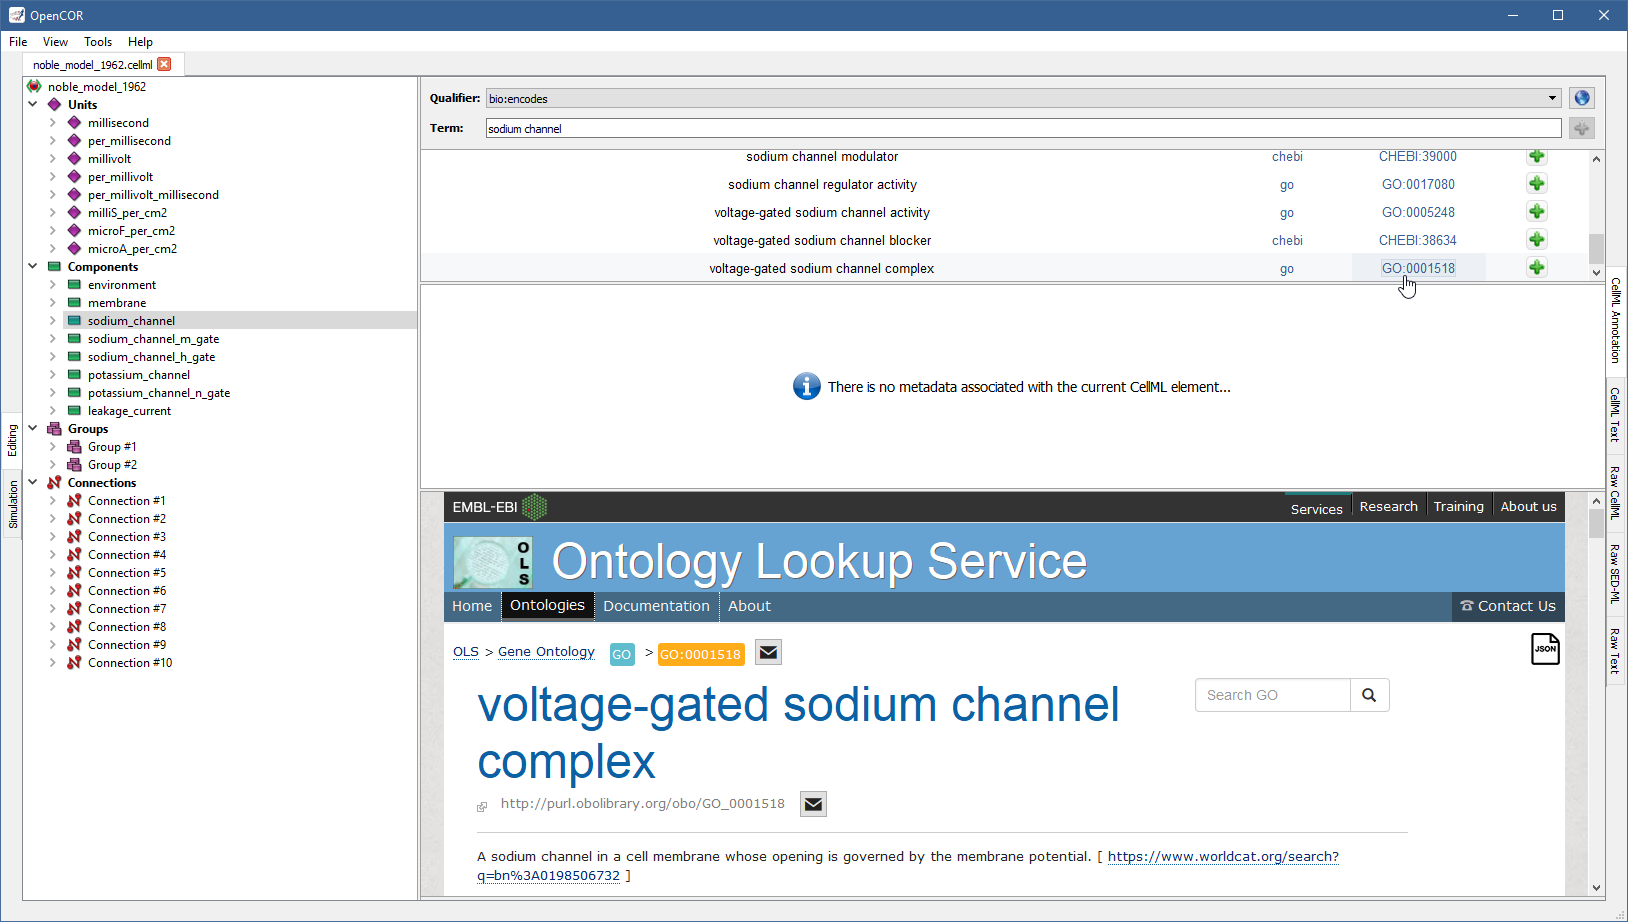The width and height of the screenshot is (1628, 922).
Task: Click the JSON download icon
Action: pos(1545,648)
